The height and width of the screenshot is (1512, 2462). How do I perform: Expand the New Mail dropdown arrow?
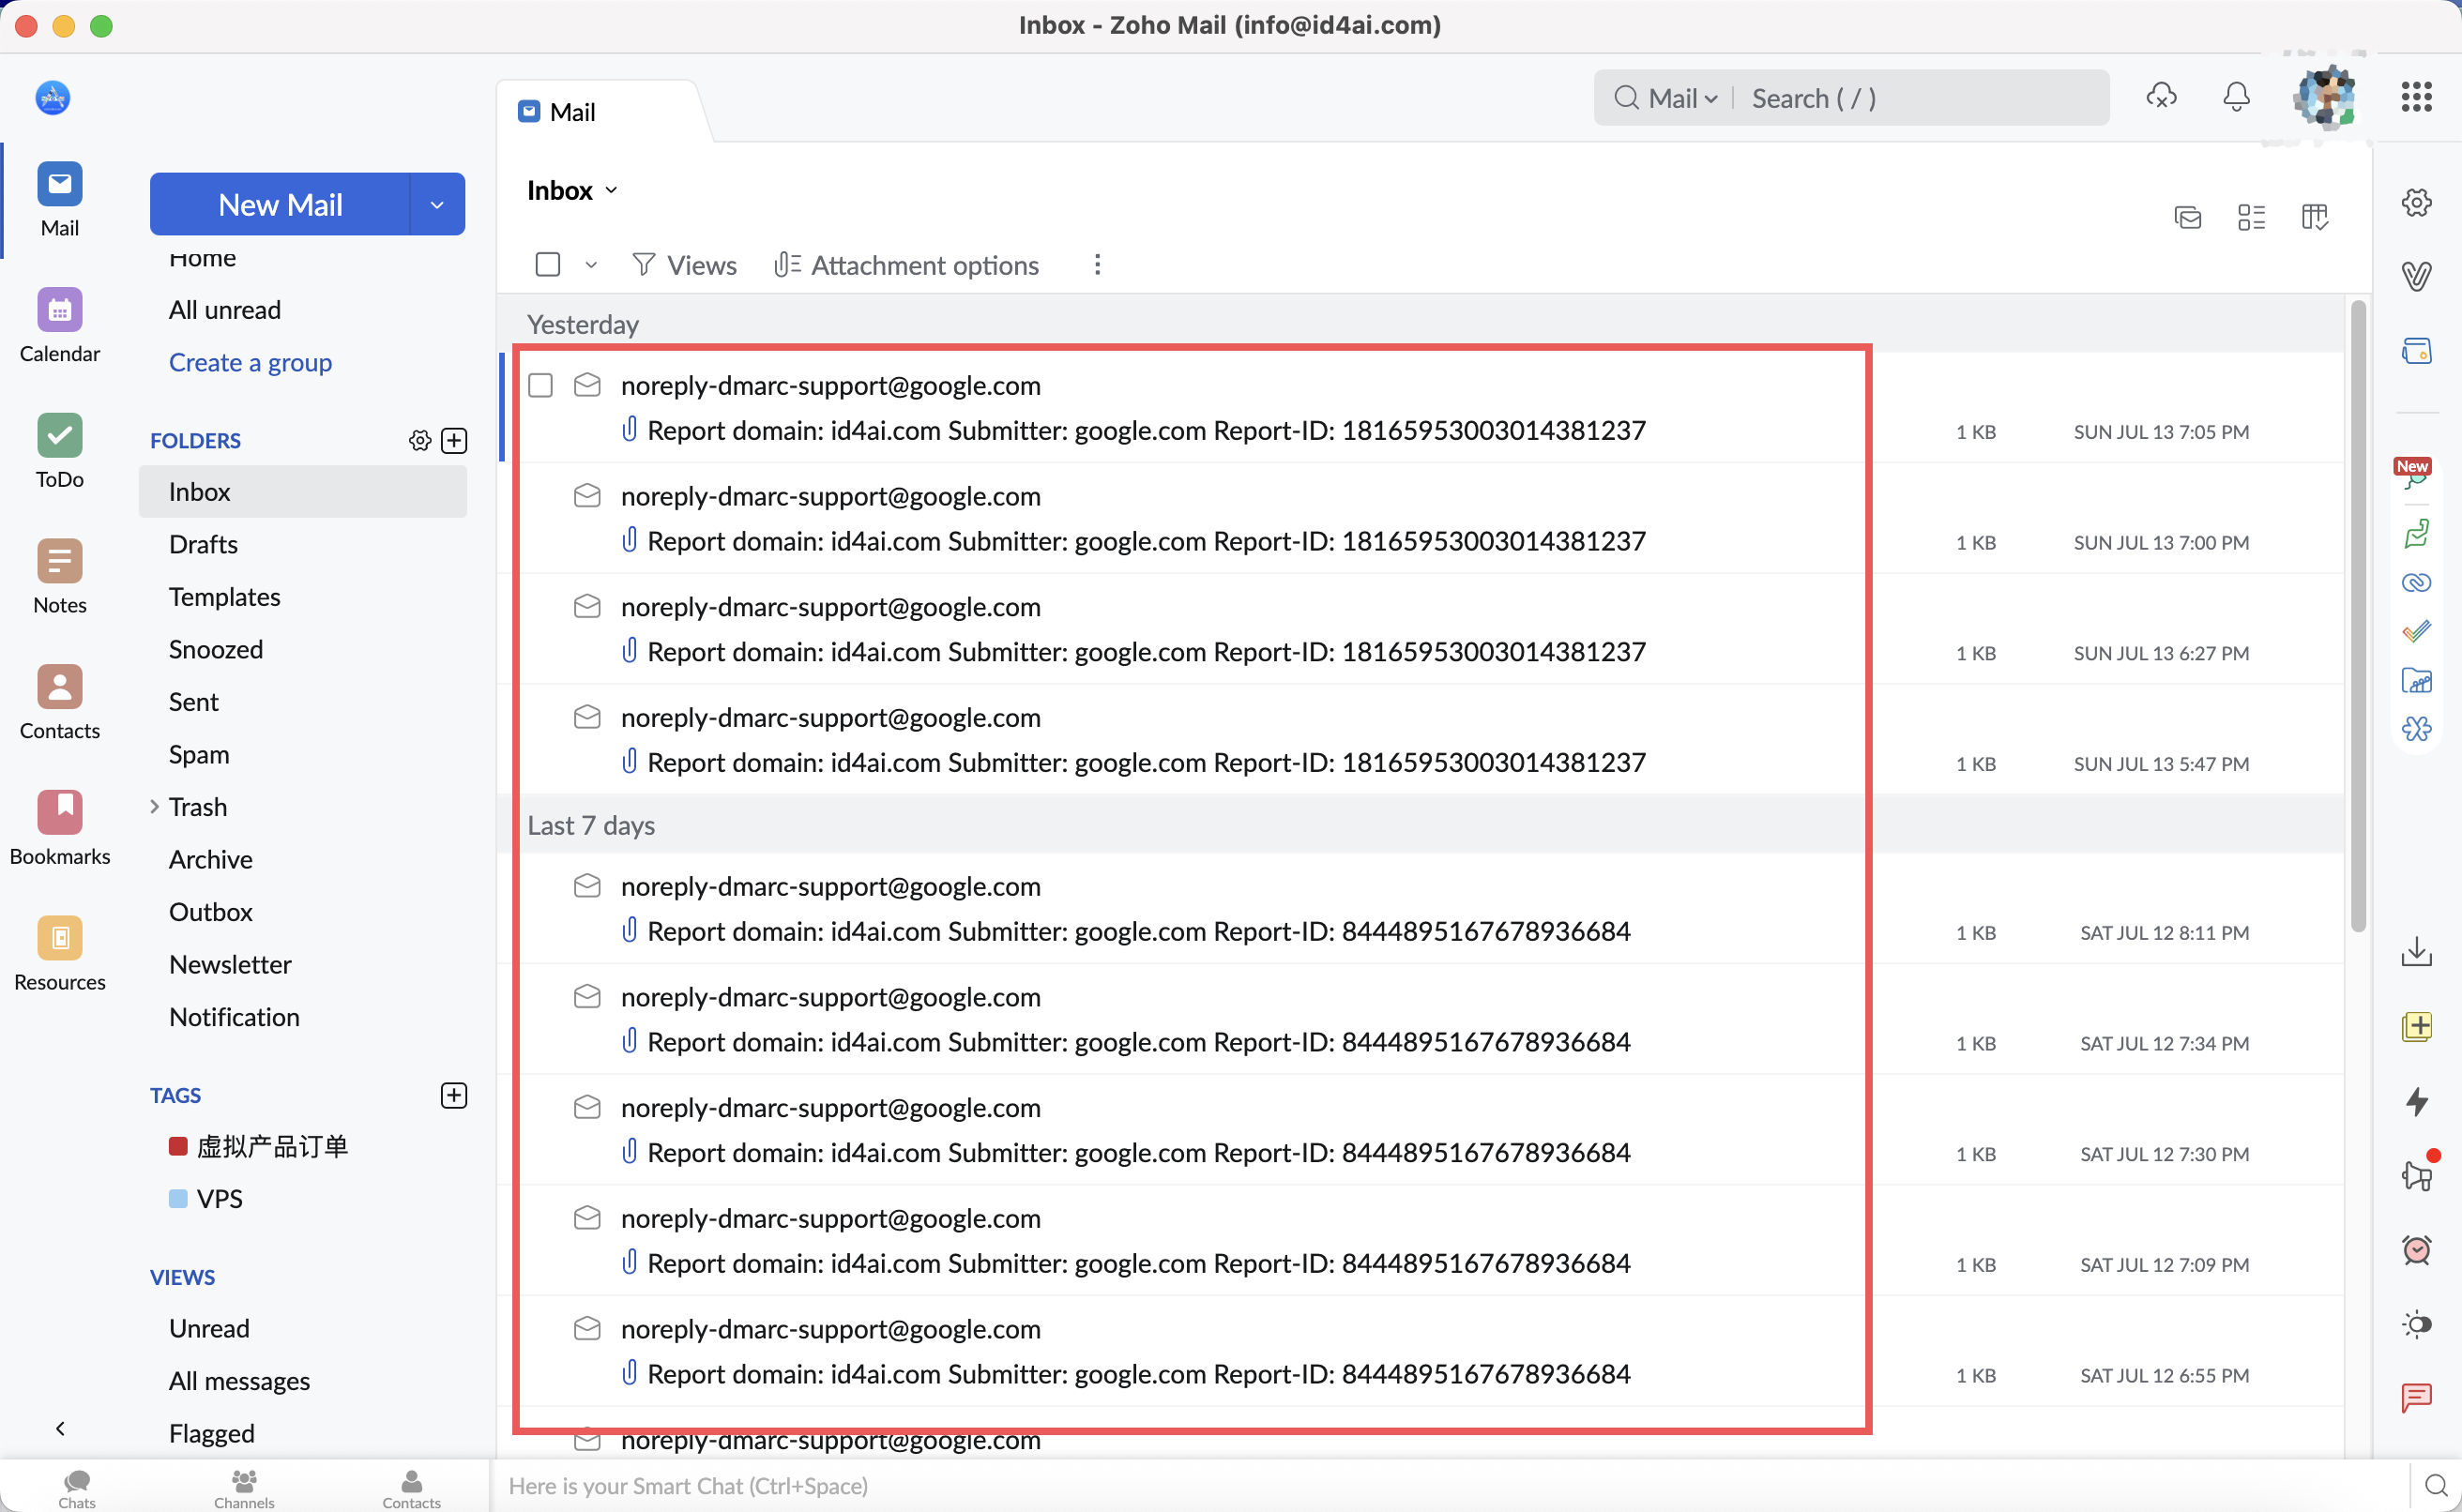click(437, 205)
